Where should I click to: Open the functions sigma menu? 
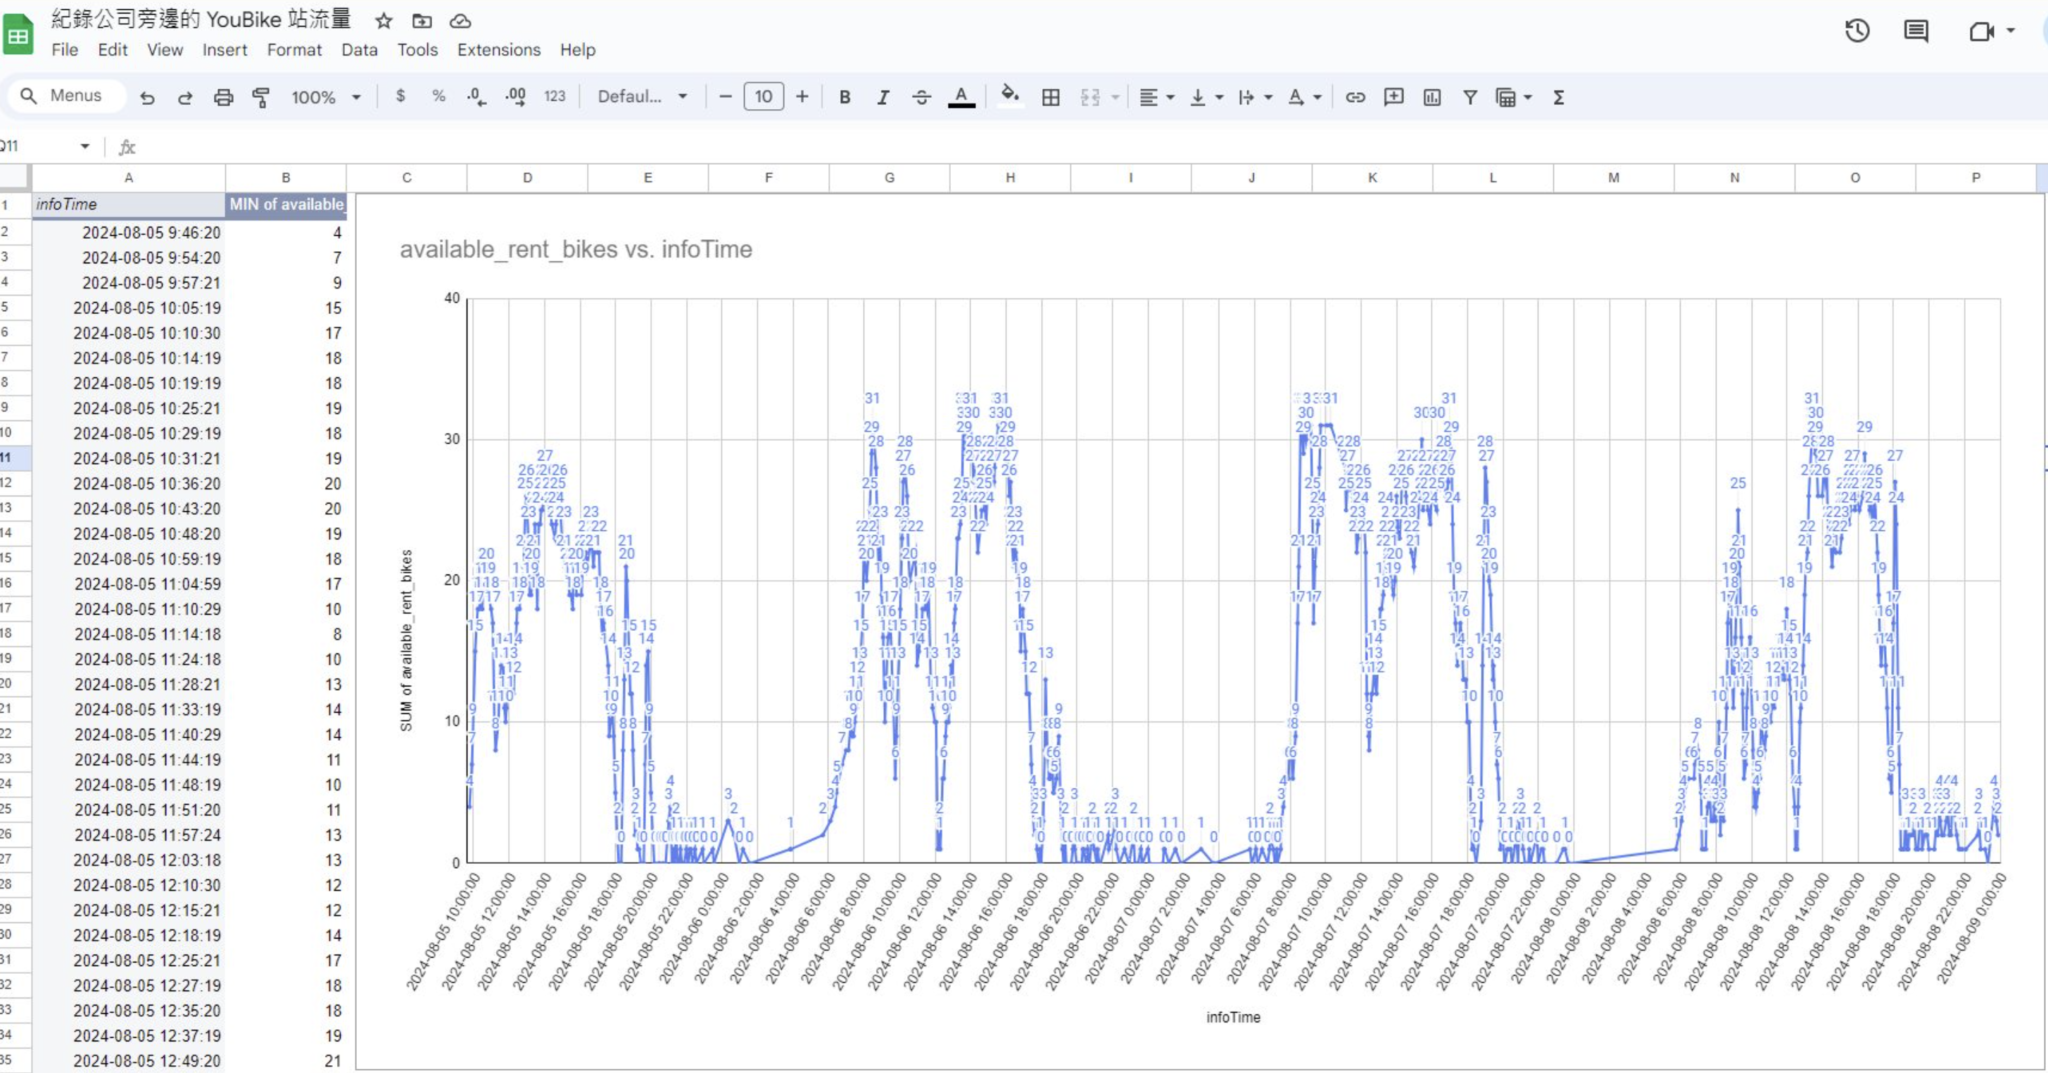click(x=1558, y=97)
